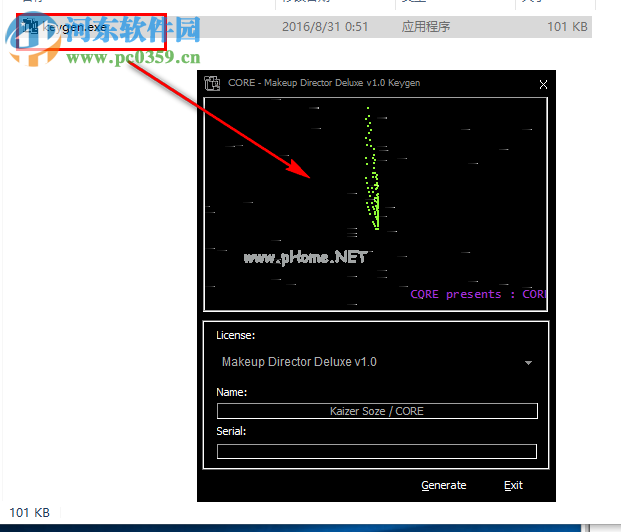The width and height of the screenshot is (621, 532).
Task: Select the keygen.exe file name
Action: (76, 27)
